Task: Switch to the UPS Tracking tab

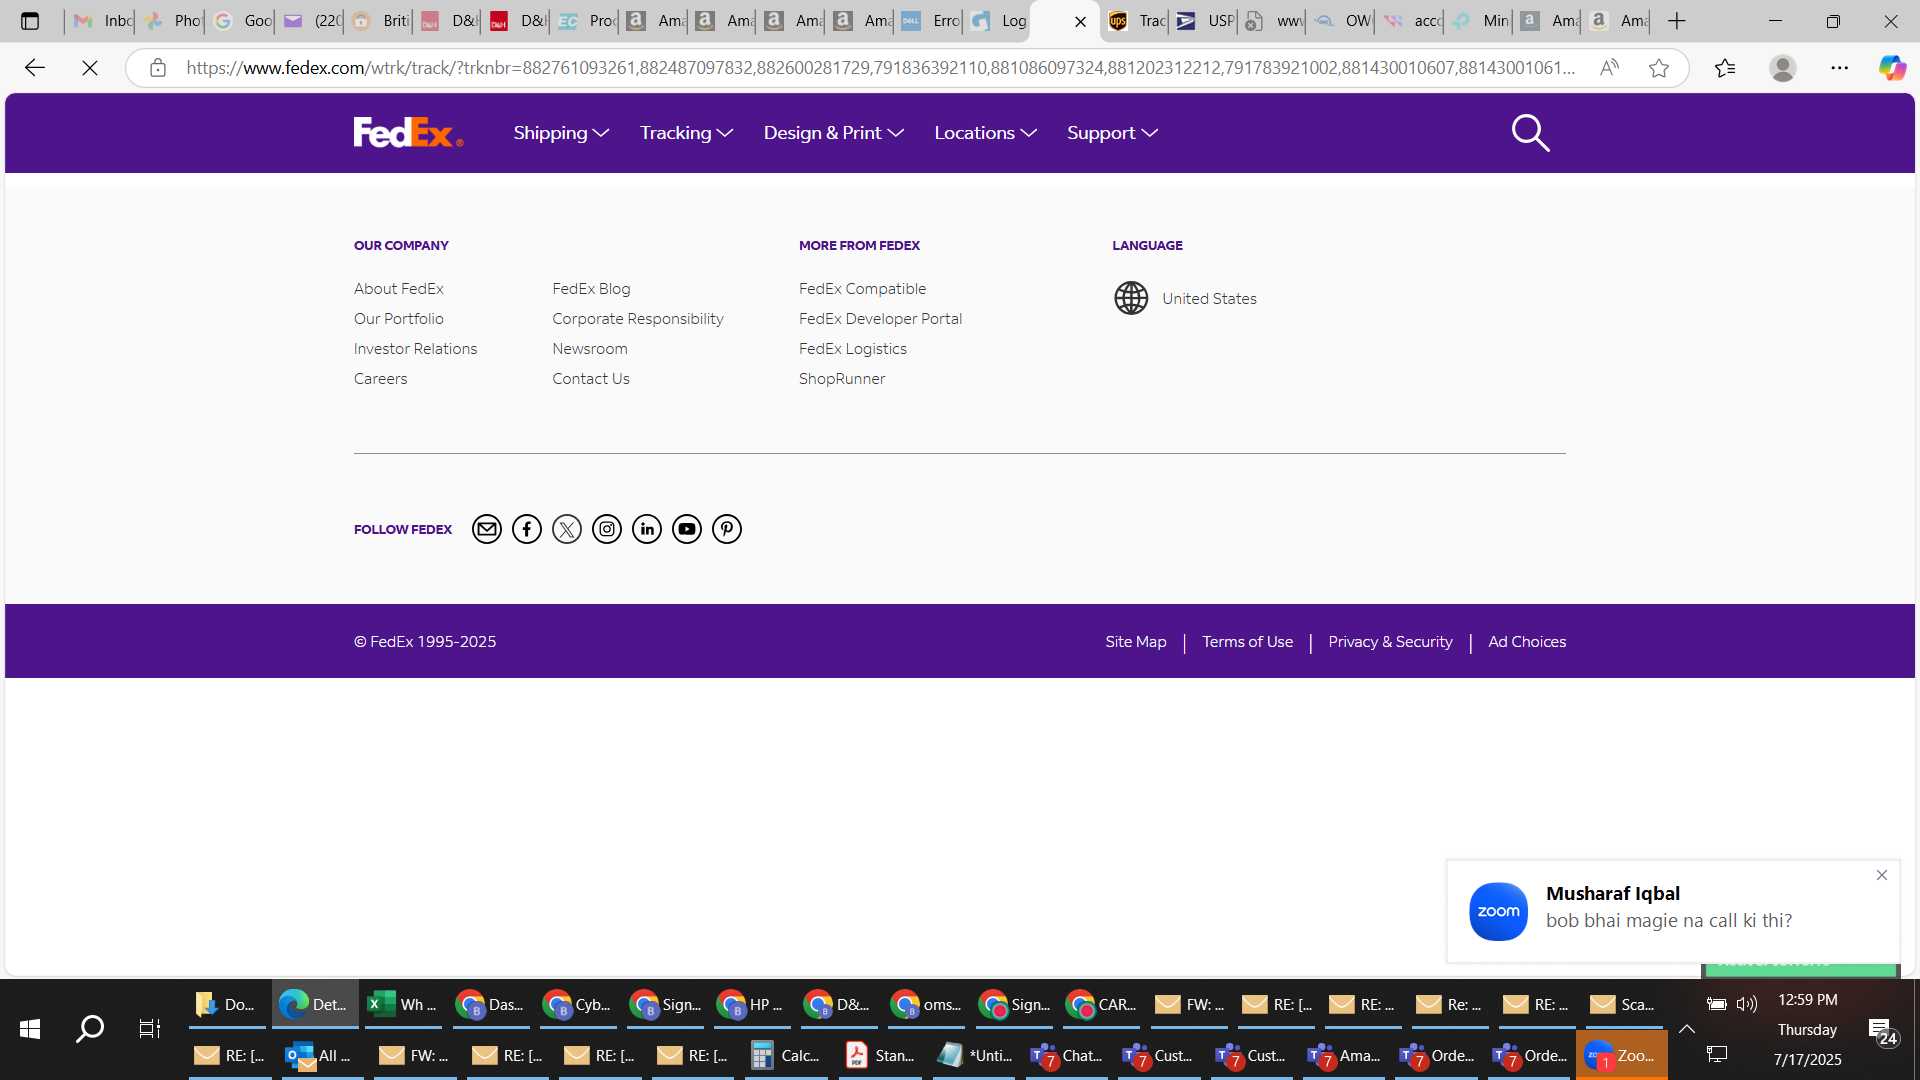Action: click(x=1135, y=21)
